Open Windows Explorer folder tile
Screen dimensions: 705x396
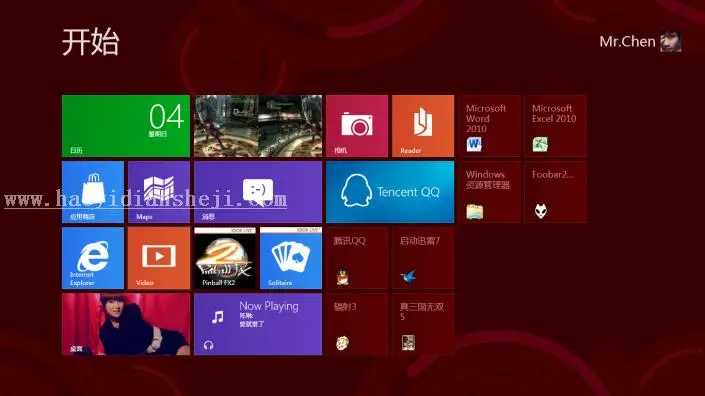489,192
